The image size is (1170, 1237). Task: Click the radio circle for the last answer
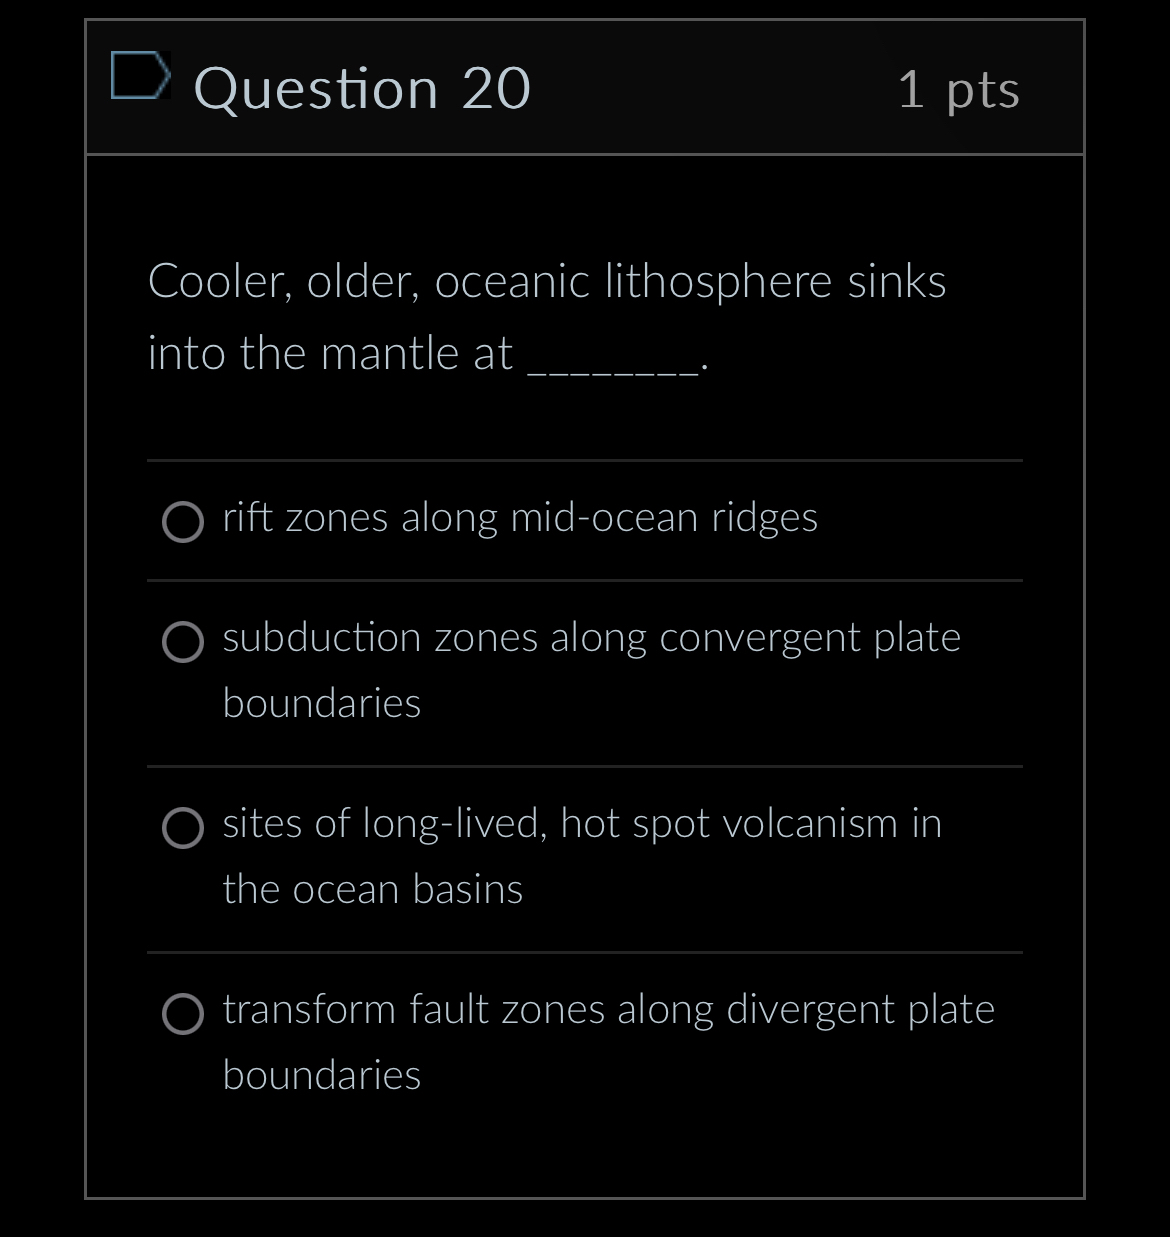click(183, 1014)
